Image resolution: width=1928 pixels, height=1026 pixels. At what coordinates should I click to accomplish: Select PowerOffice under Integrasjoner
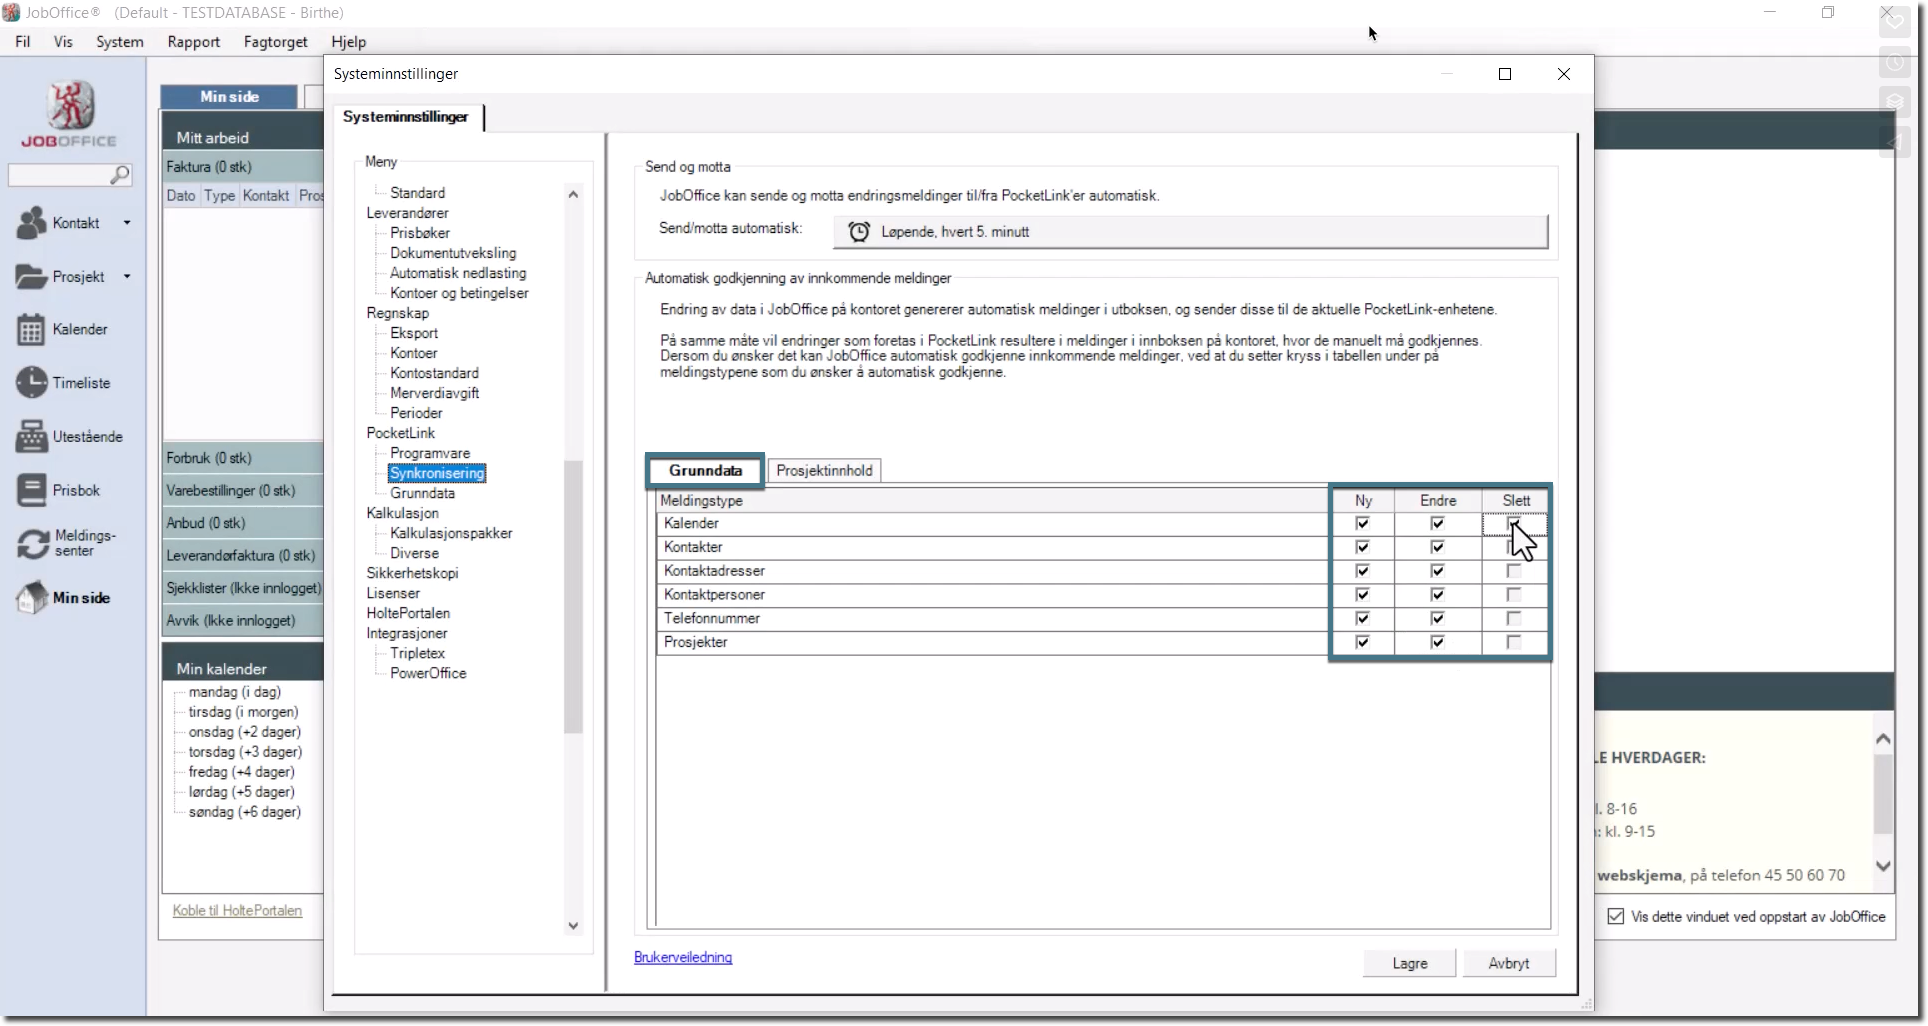[428, 673]
